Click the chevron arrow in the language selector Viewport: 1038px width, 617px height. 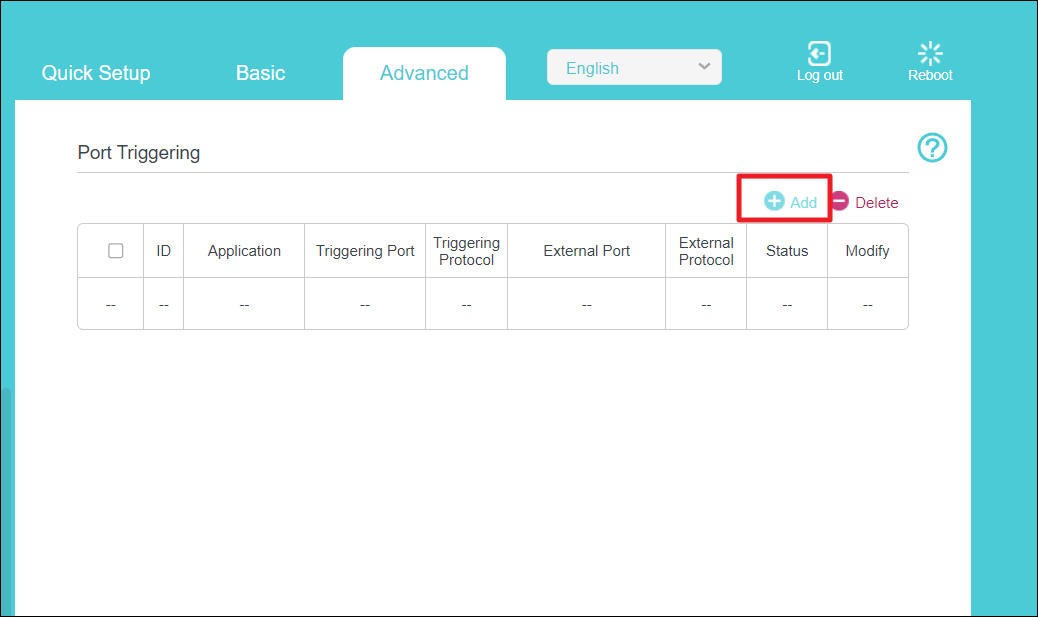pos(704,67)
